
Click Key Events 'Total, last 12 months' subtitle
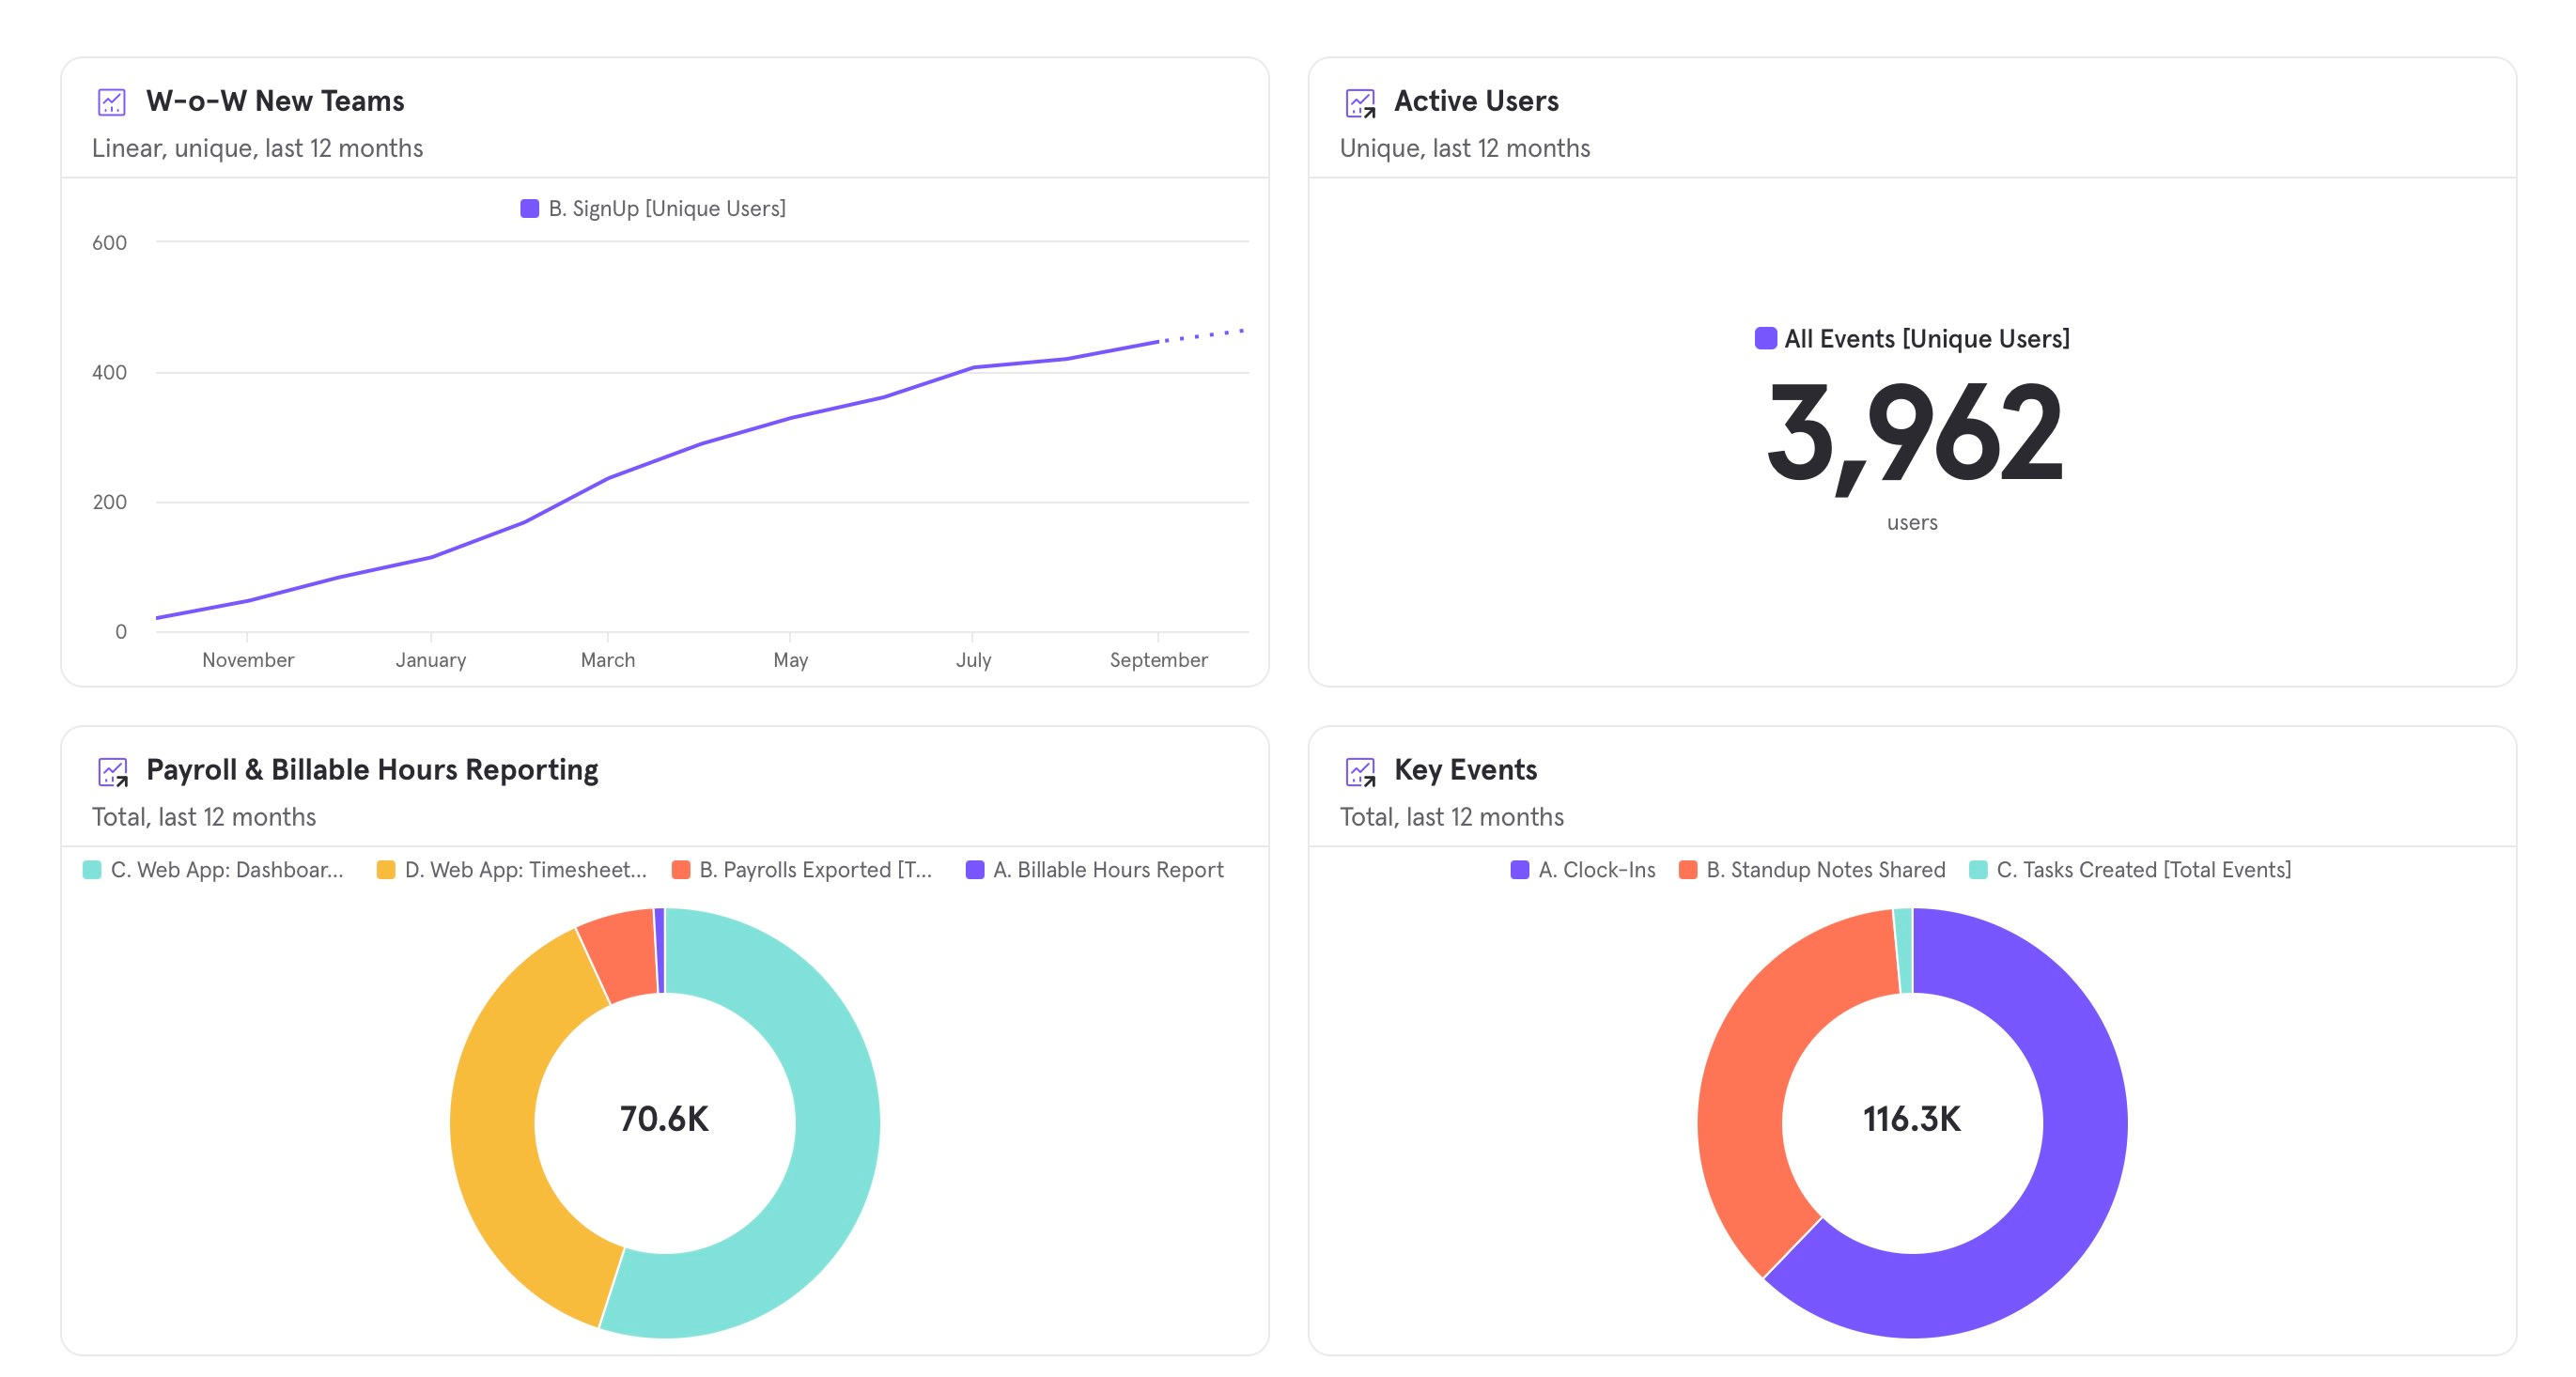pos(1452,817)
